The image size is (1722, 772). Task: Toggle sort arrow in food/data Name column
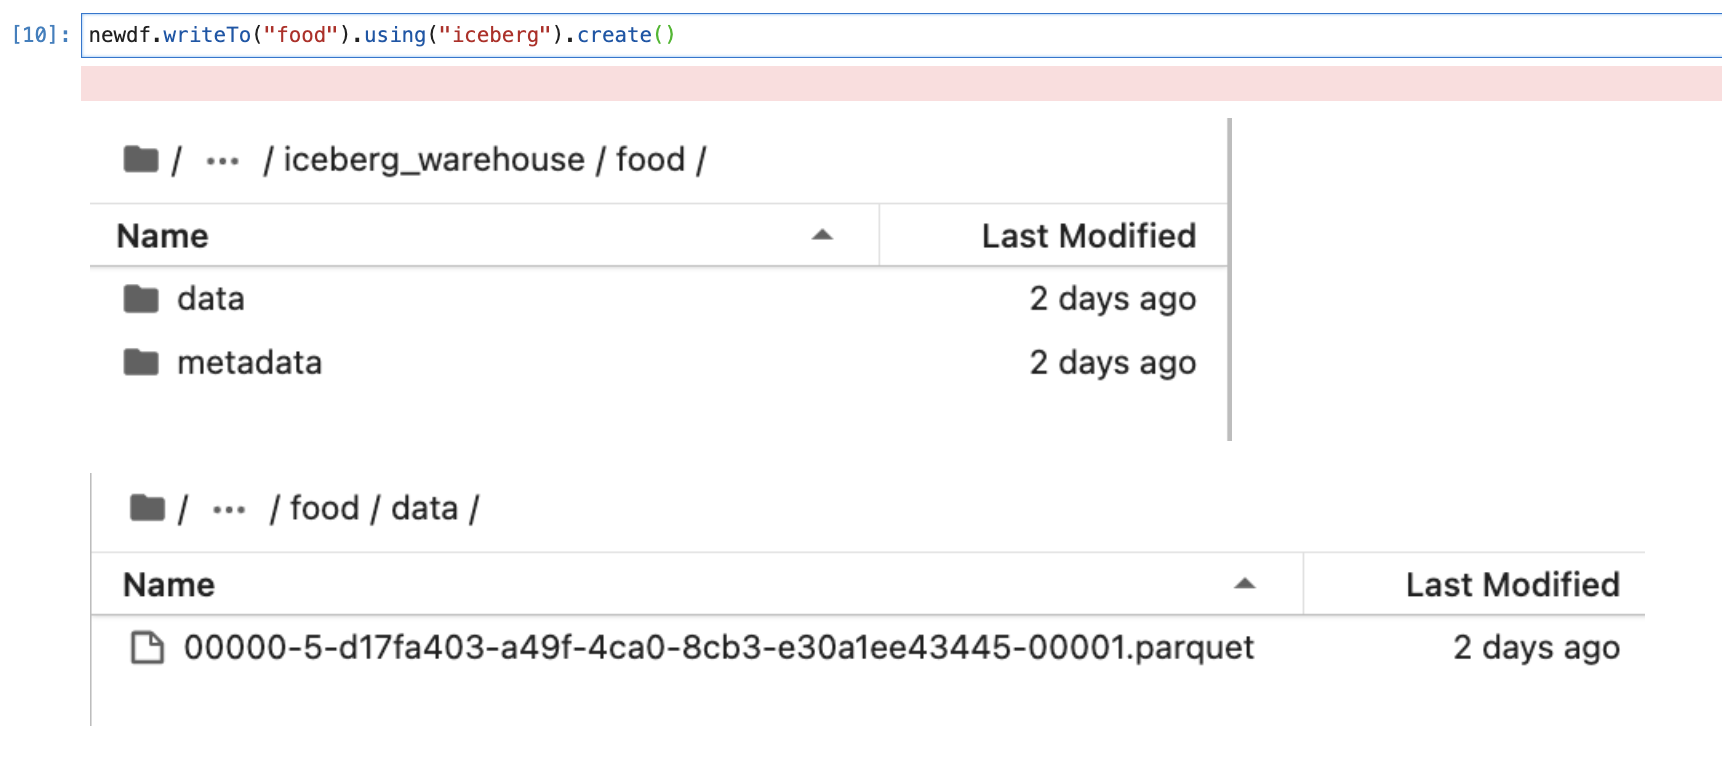[1244, 584]
